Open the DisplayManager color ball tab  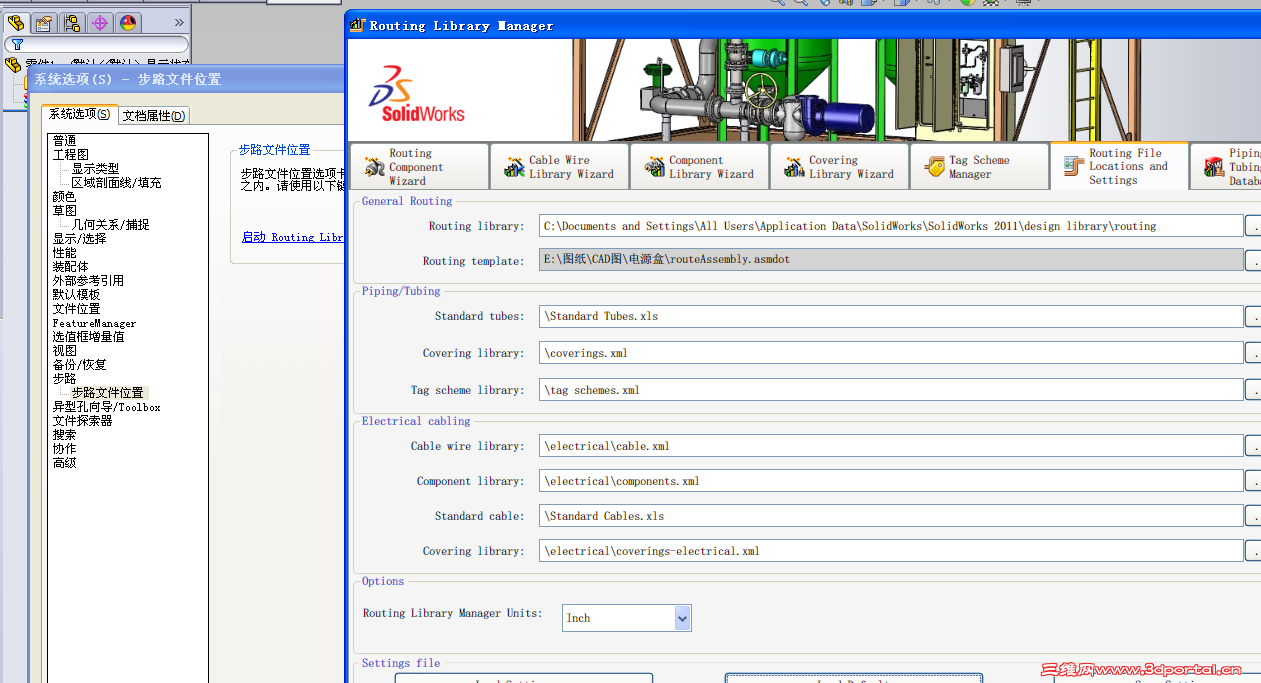pos(127,22)
